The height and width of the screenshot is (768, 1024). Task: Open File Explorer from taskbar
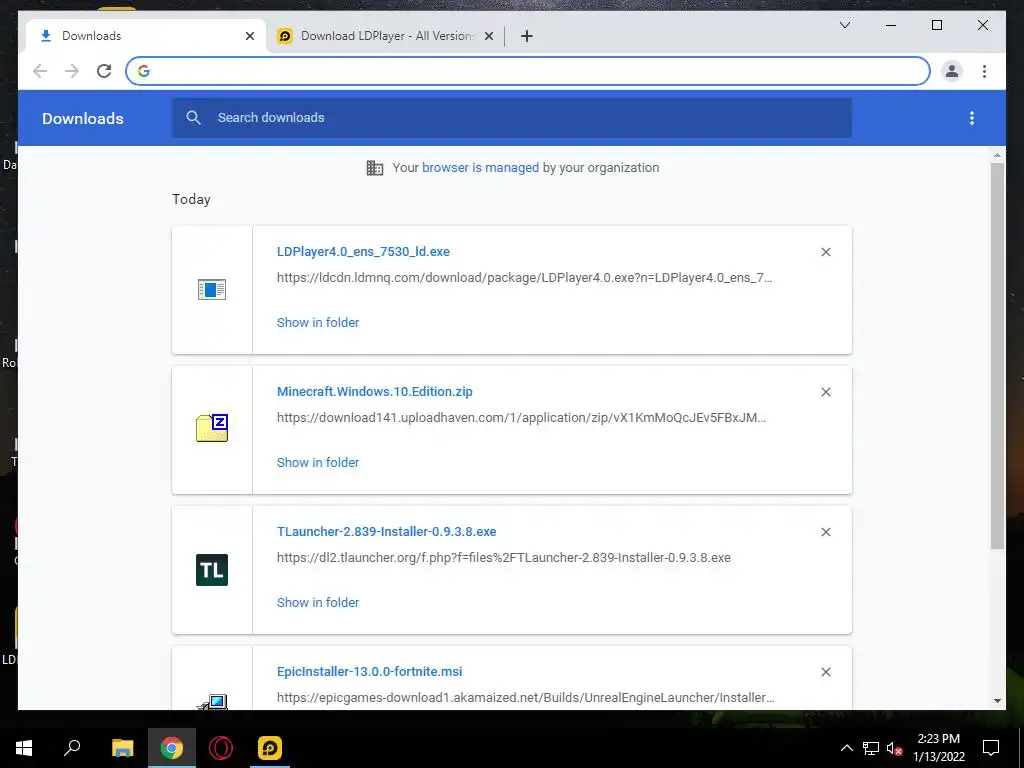122,748
